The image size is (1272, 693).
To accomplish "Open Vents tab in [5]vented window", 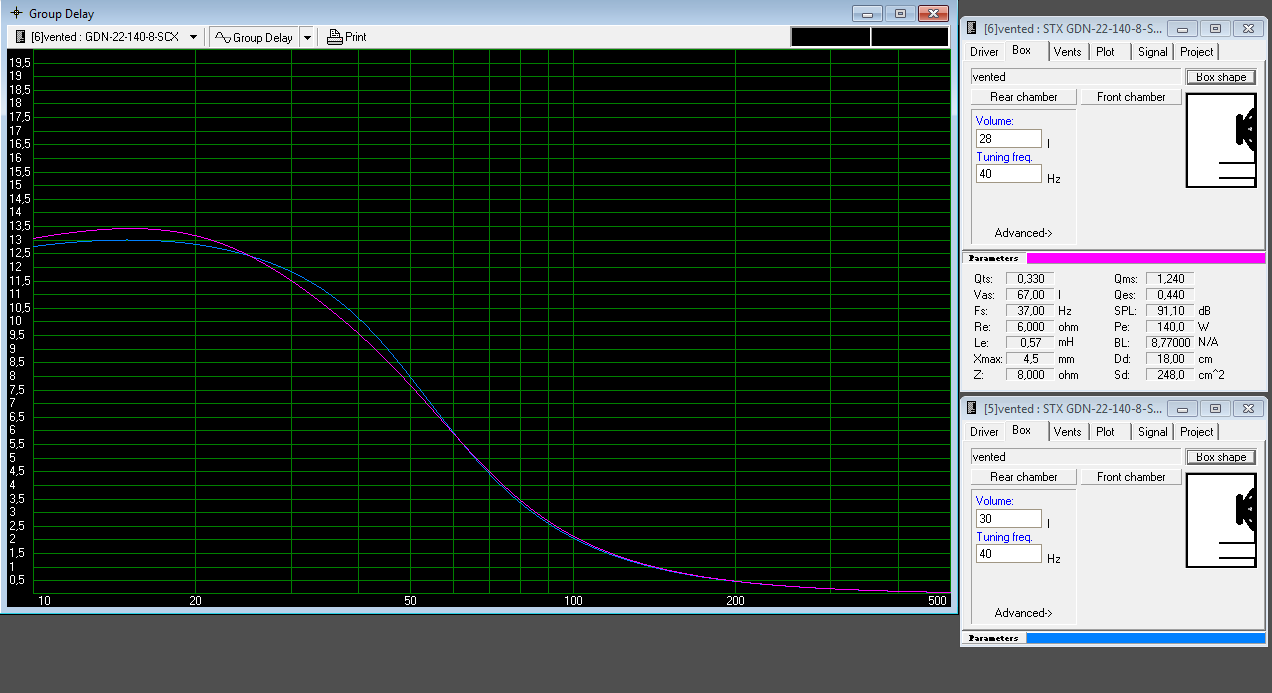I will point(1067,432).
